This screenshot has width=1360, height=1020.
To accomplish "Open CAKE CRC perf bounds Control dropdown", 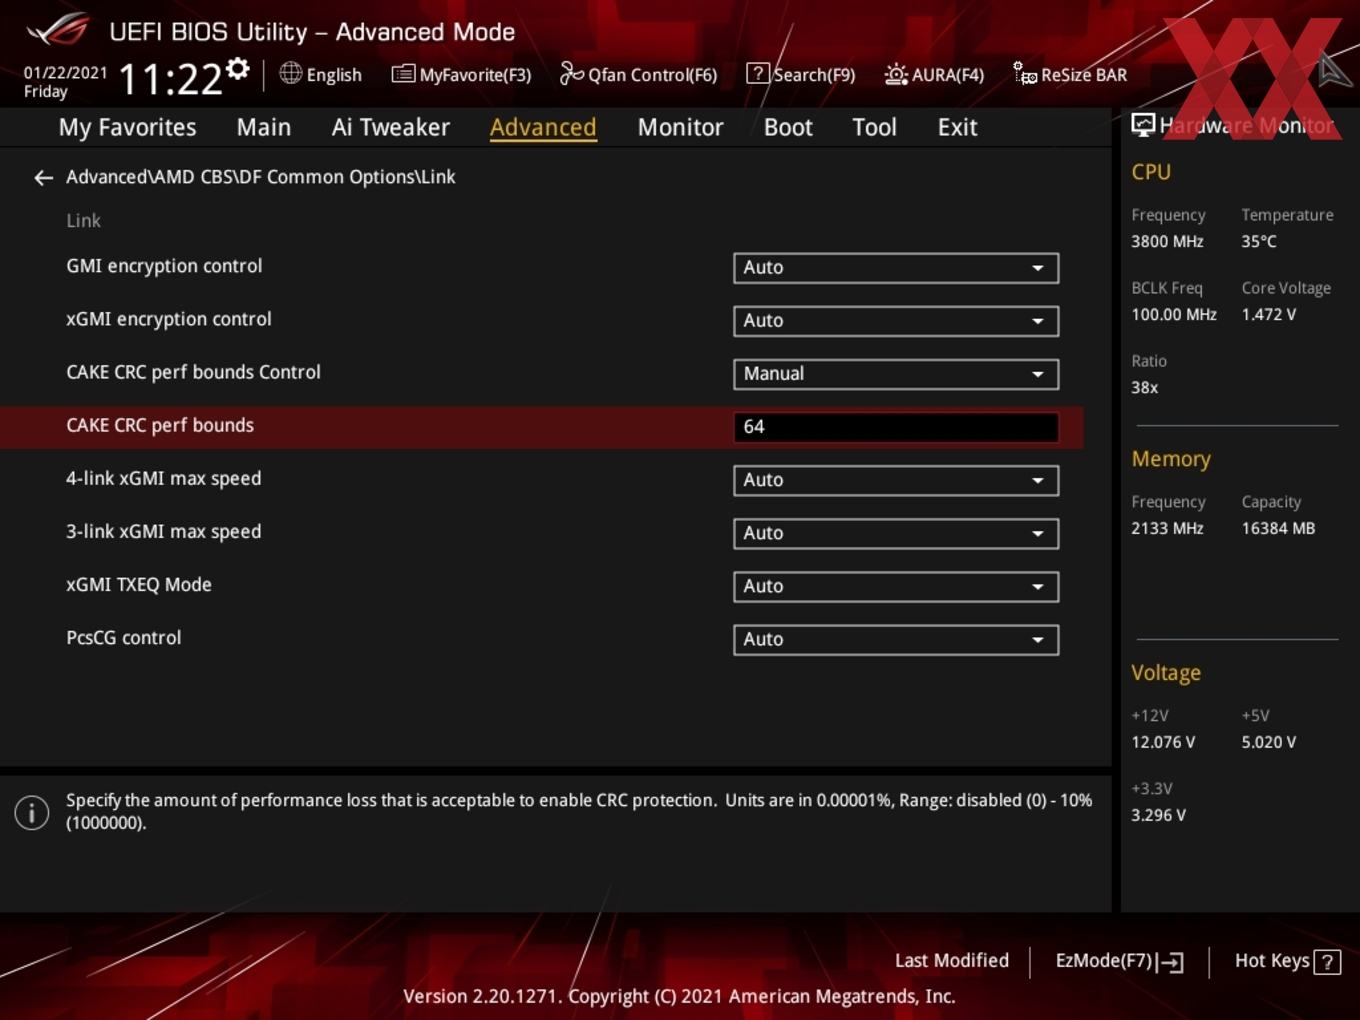I will point(896,374).
